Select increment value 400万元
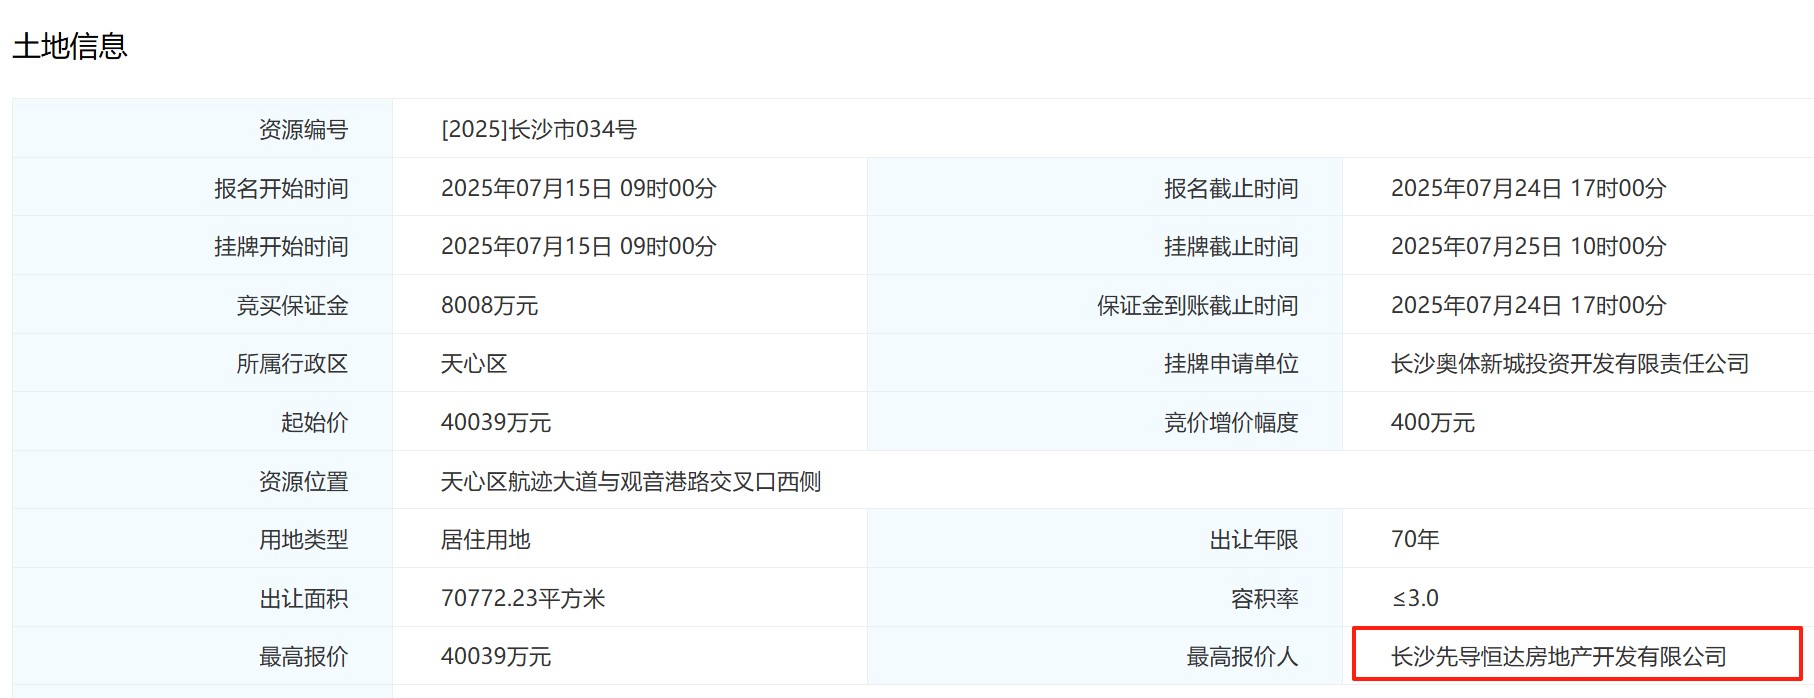 [1433, 422]
